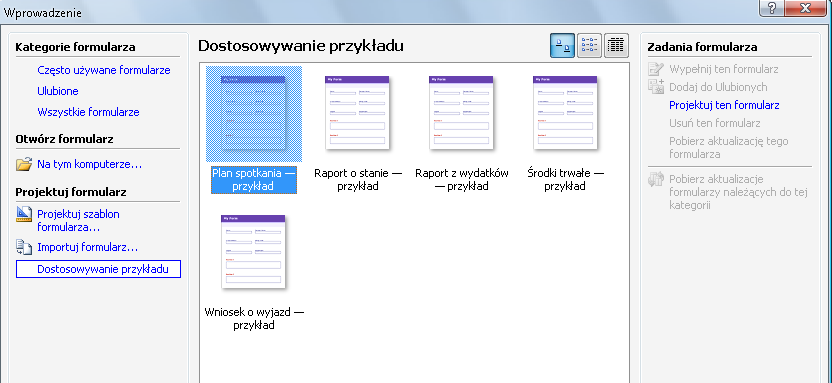The image size is (832, 383).
Task: Click the open folder icon beside Na tym komputerze
Action: click(24, 164)
